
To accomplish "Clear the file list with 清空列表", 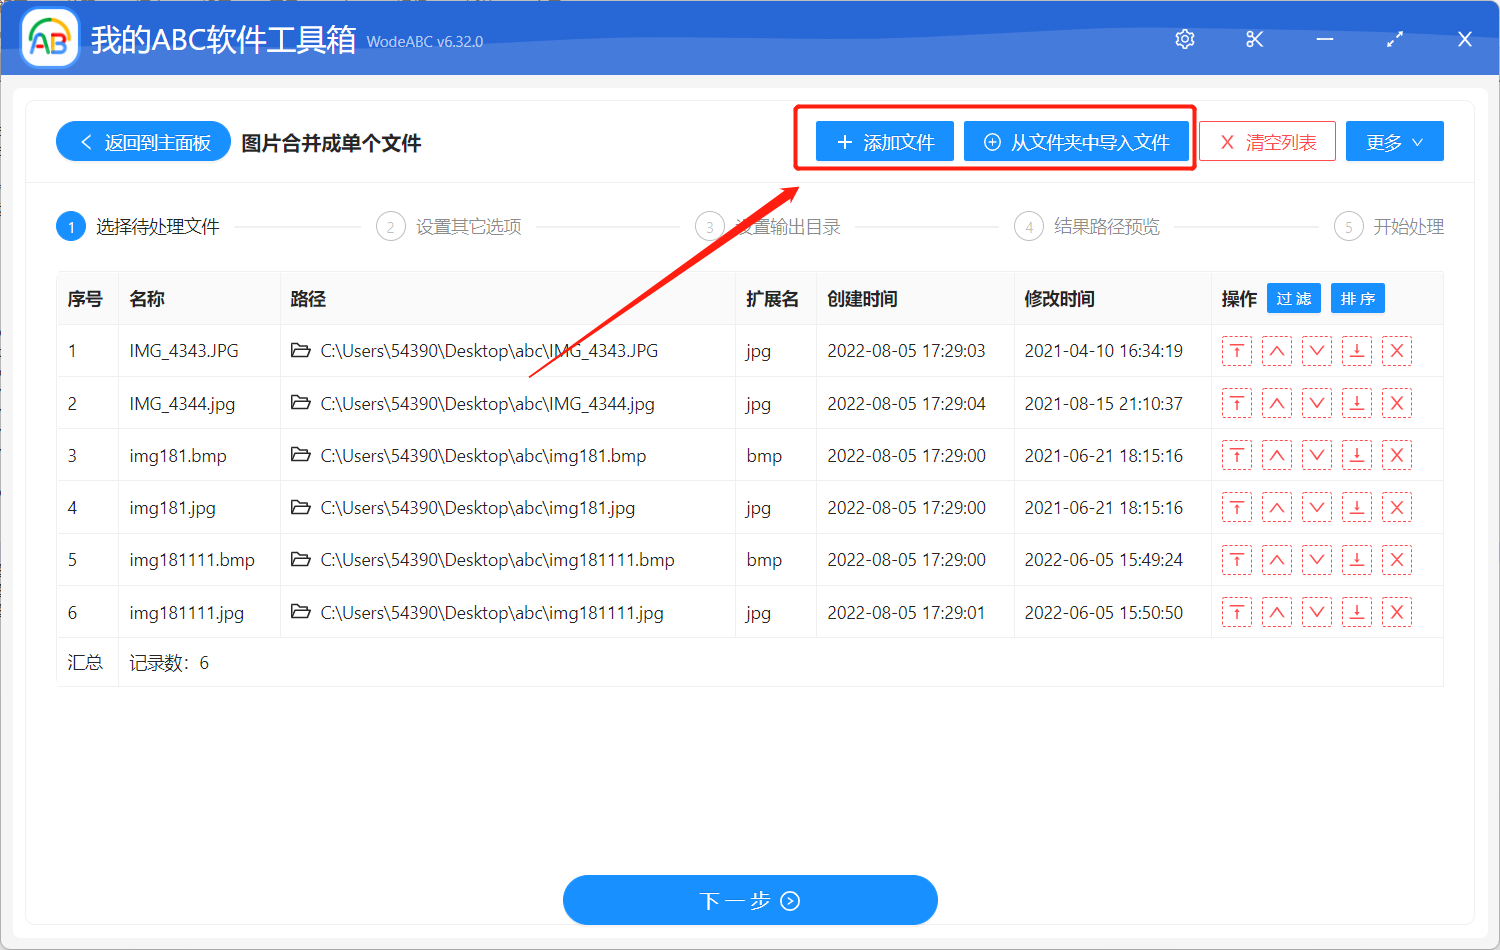I will [x=1266, y=141].
